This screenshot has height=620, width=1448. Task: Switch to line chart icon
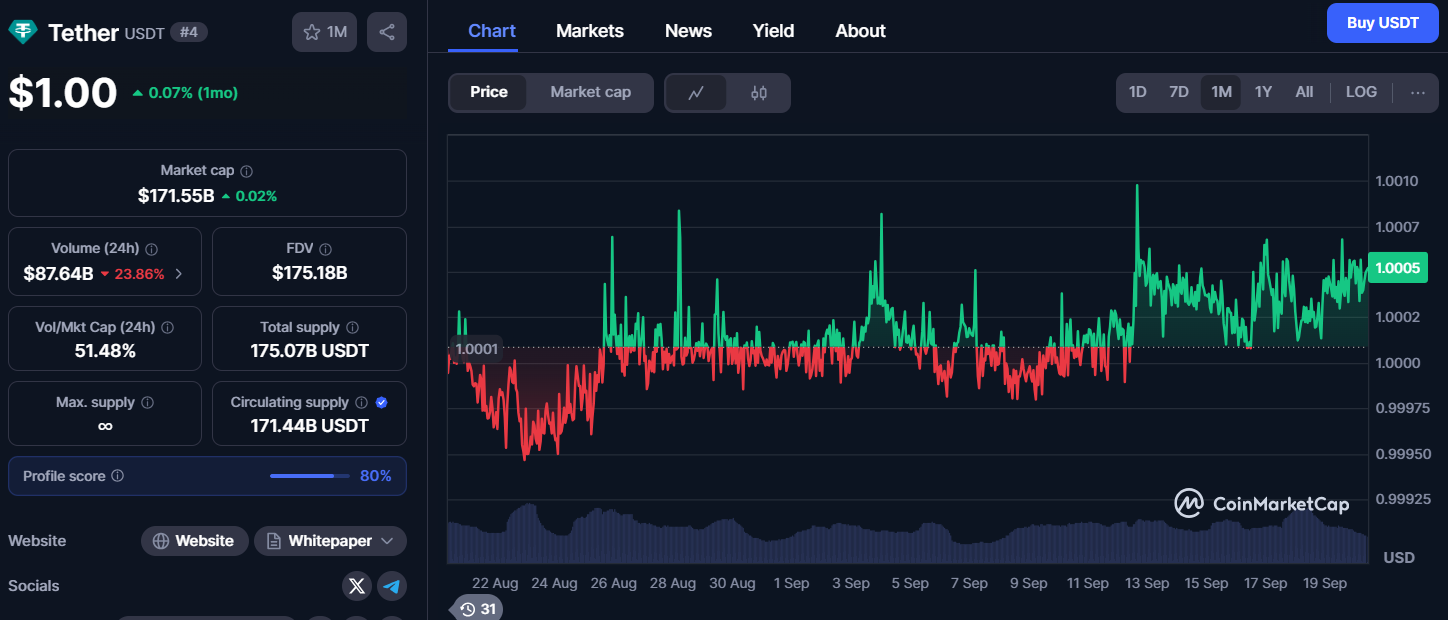coord(697,93)
